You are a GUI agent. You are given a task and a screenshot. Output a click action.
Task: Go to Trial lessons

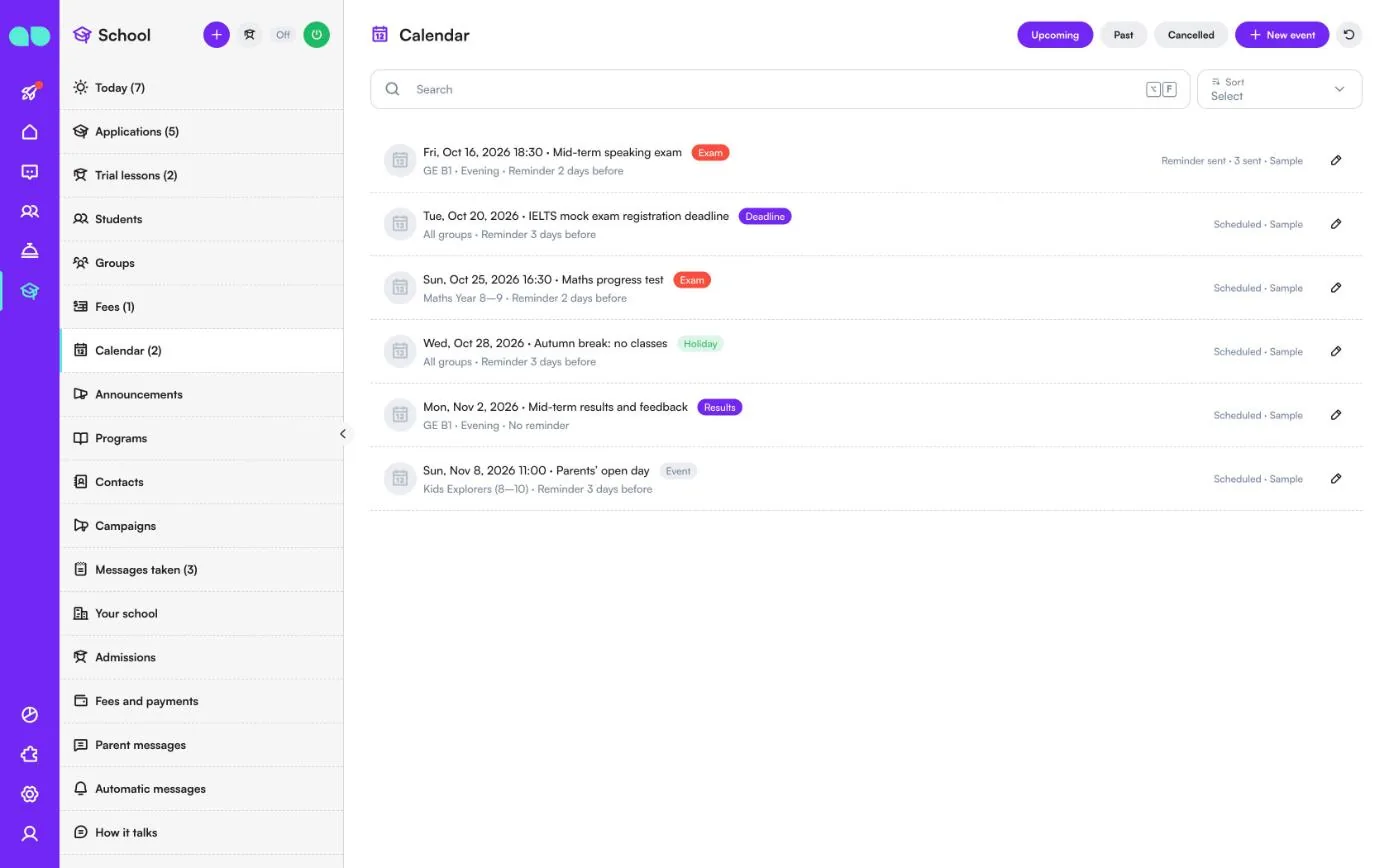tap(201, 176)
